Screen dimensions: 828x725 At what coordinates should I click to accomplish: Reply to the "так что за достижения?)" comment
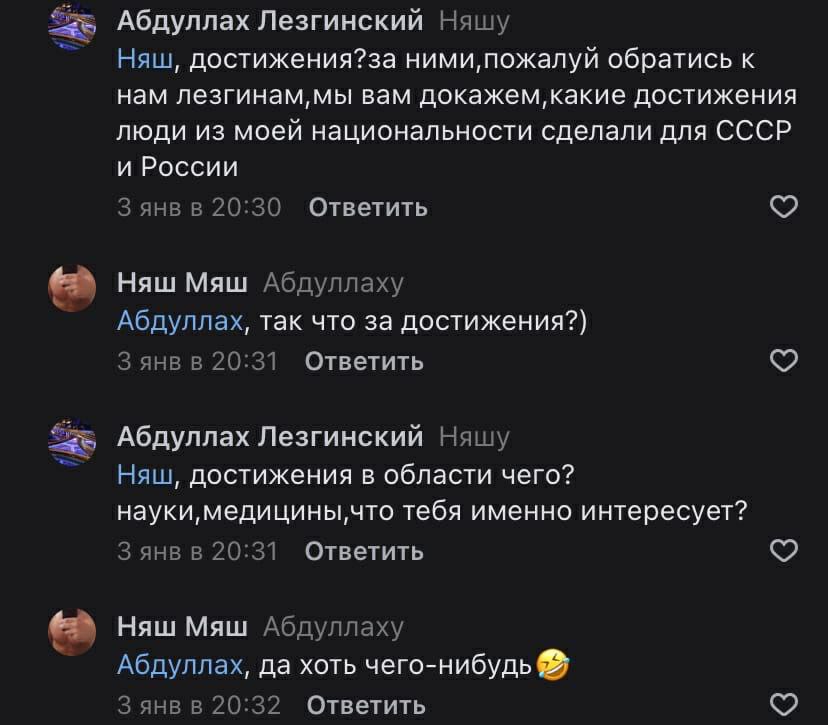[x=364, y=361]
